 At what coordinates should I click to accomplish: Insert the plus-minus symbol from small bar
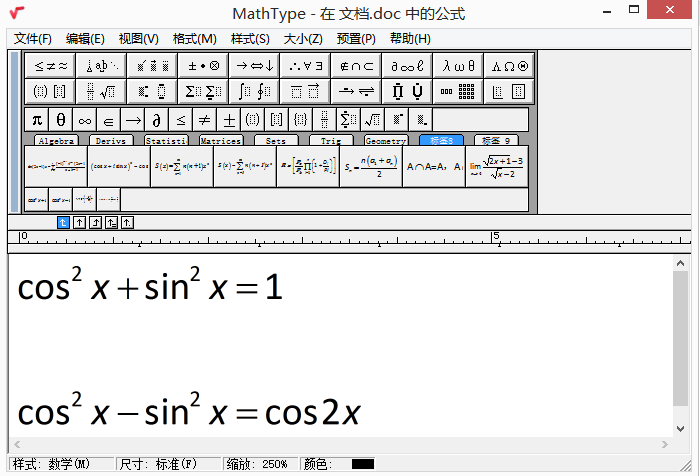[x=229, y=120]
